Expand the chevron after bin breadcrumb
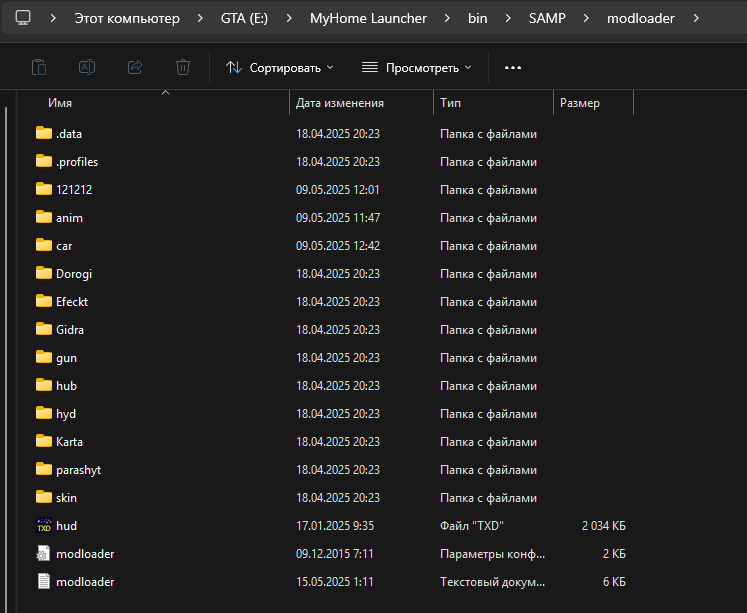This screenshot has height=613, width=747. coord(508,18)
